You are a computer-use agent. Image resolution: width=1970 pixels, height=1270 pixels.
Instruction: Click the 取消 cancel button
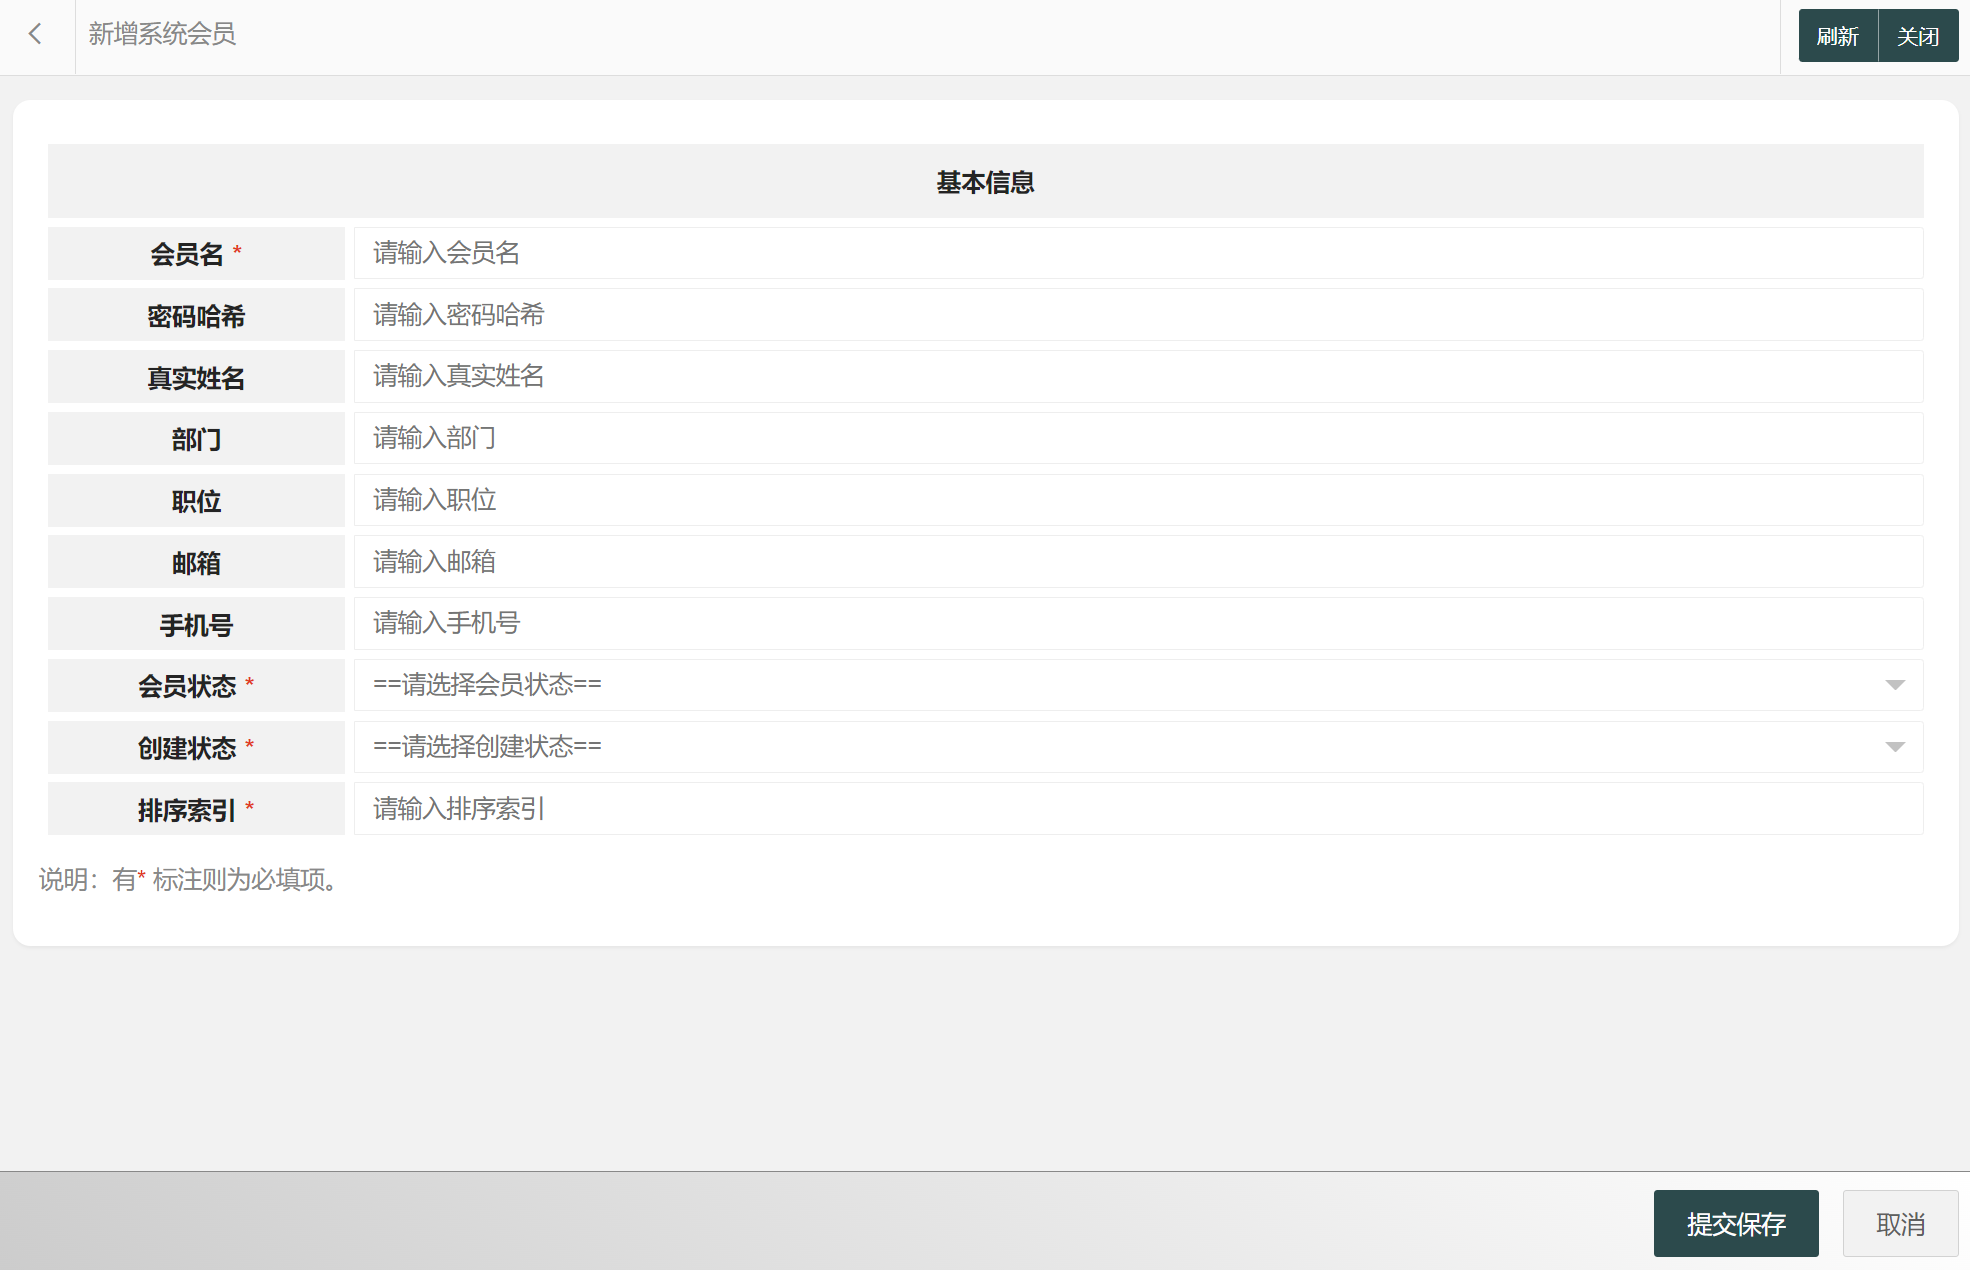1899,1223
